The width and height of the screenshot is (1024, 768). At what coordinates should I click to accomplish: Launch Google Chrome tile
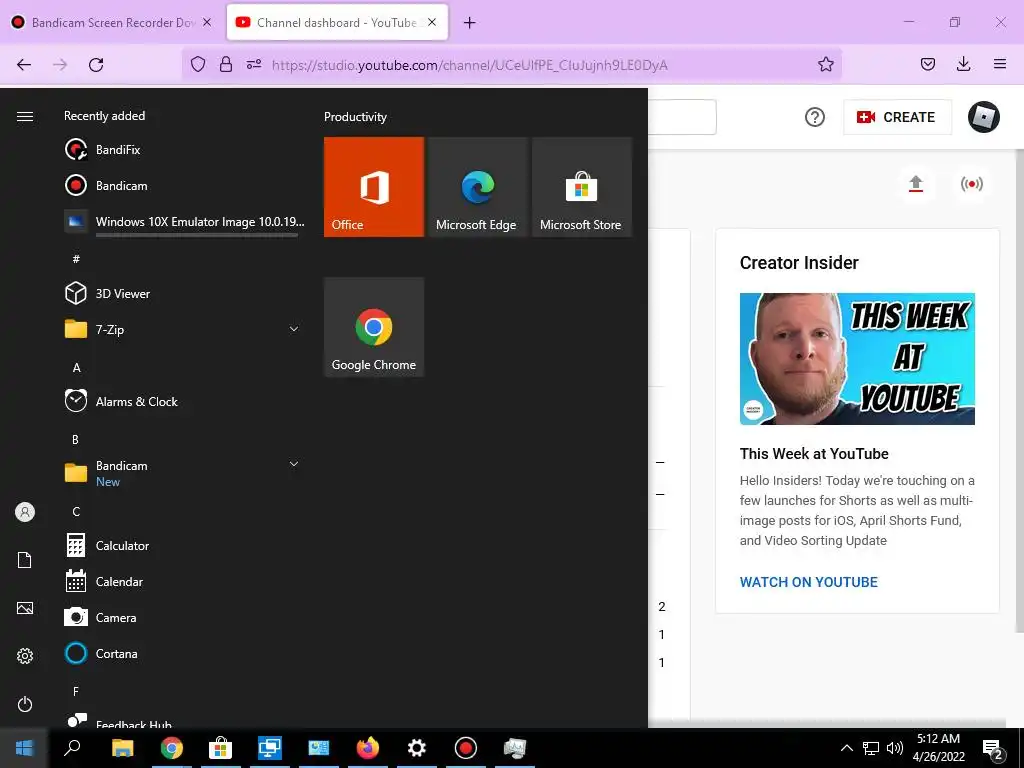coord(374,327)
